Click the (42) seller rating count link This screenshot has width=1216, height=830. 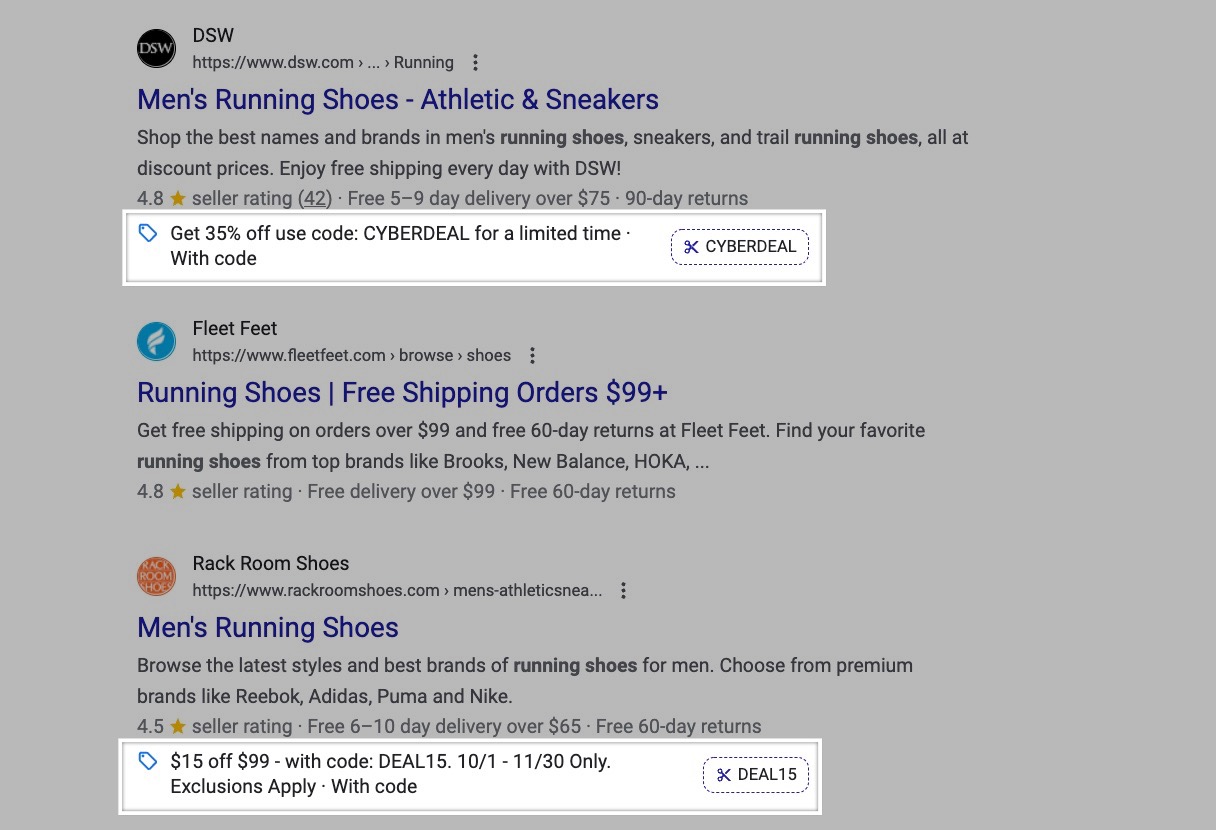pyautogui.click(x=316, y=199)
